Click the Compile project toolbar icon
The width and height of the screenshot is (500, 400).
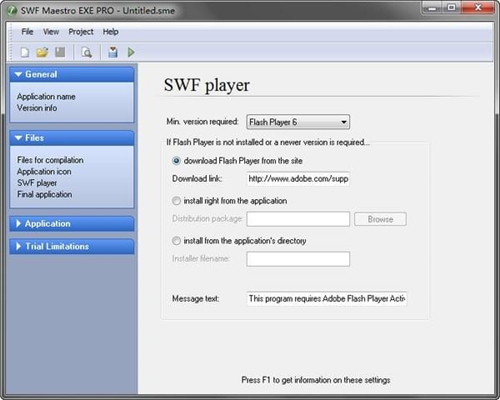click(113, 52)
